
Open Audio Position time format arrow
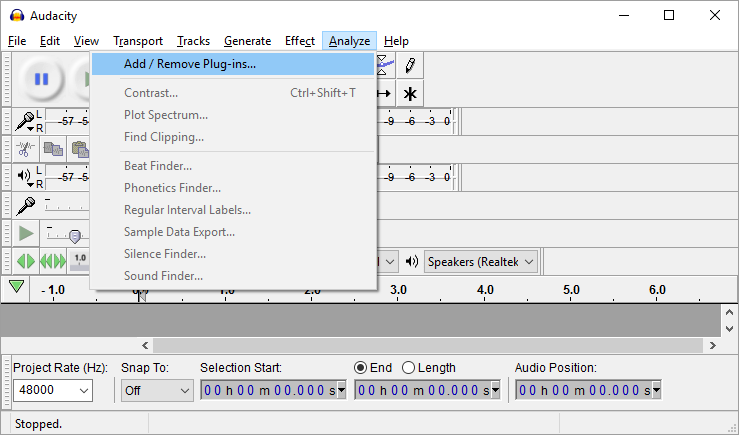pyautogui.click(x=656, y=390)
